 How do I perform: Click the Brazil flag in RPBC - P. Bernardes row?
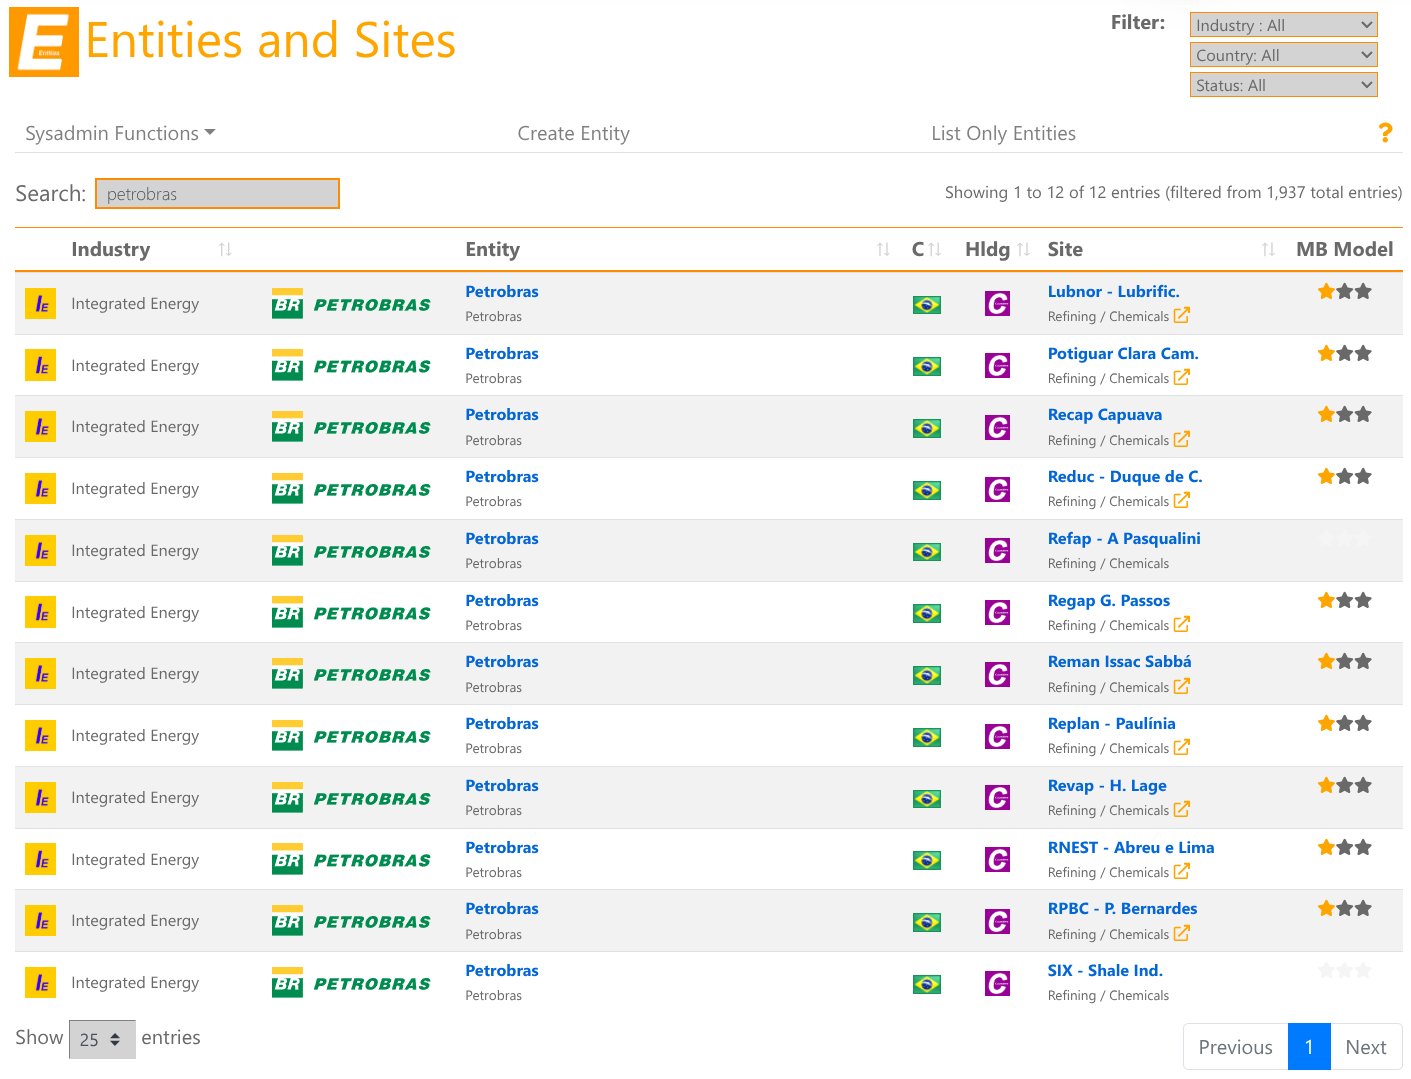[927, 922]
